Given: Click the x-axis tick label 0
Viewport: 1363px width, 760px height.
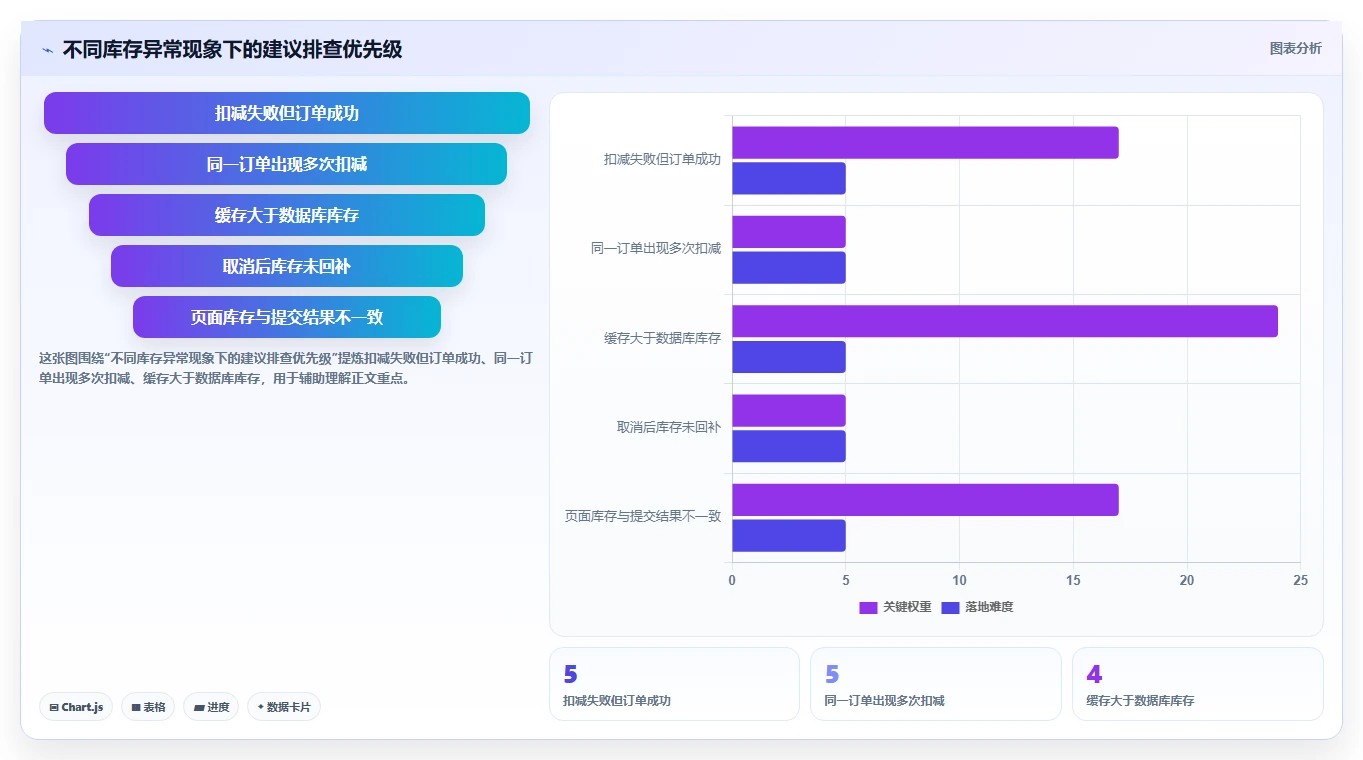Looking at the screenshot, I should click(x=732, y=580).
